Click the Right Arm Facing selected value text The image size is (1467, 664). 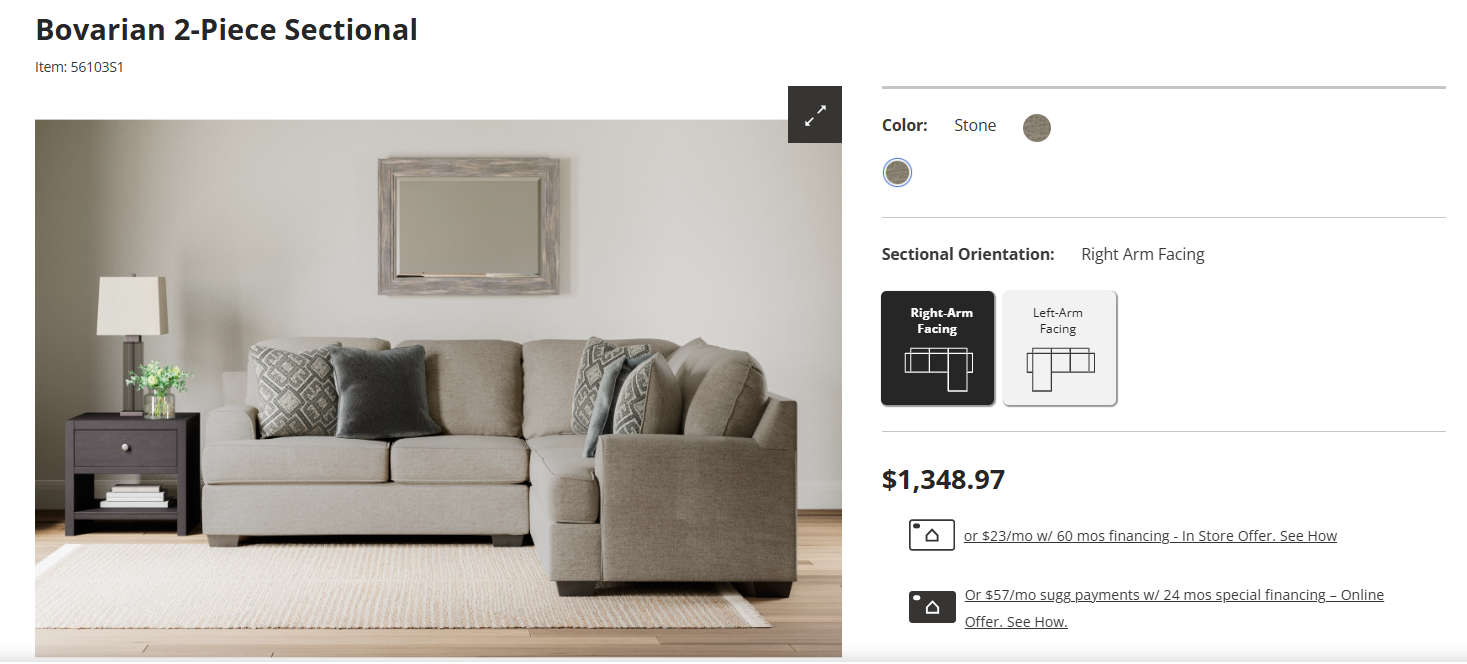[x=1143, y=254]
